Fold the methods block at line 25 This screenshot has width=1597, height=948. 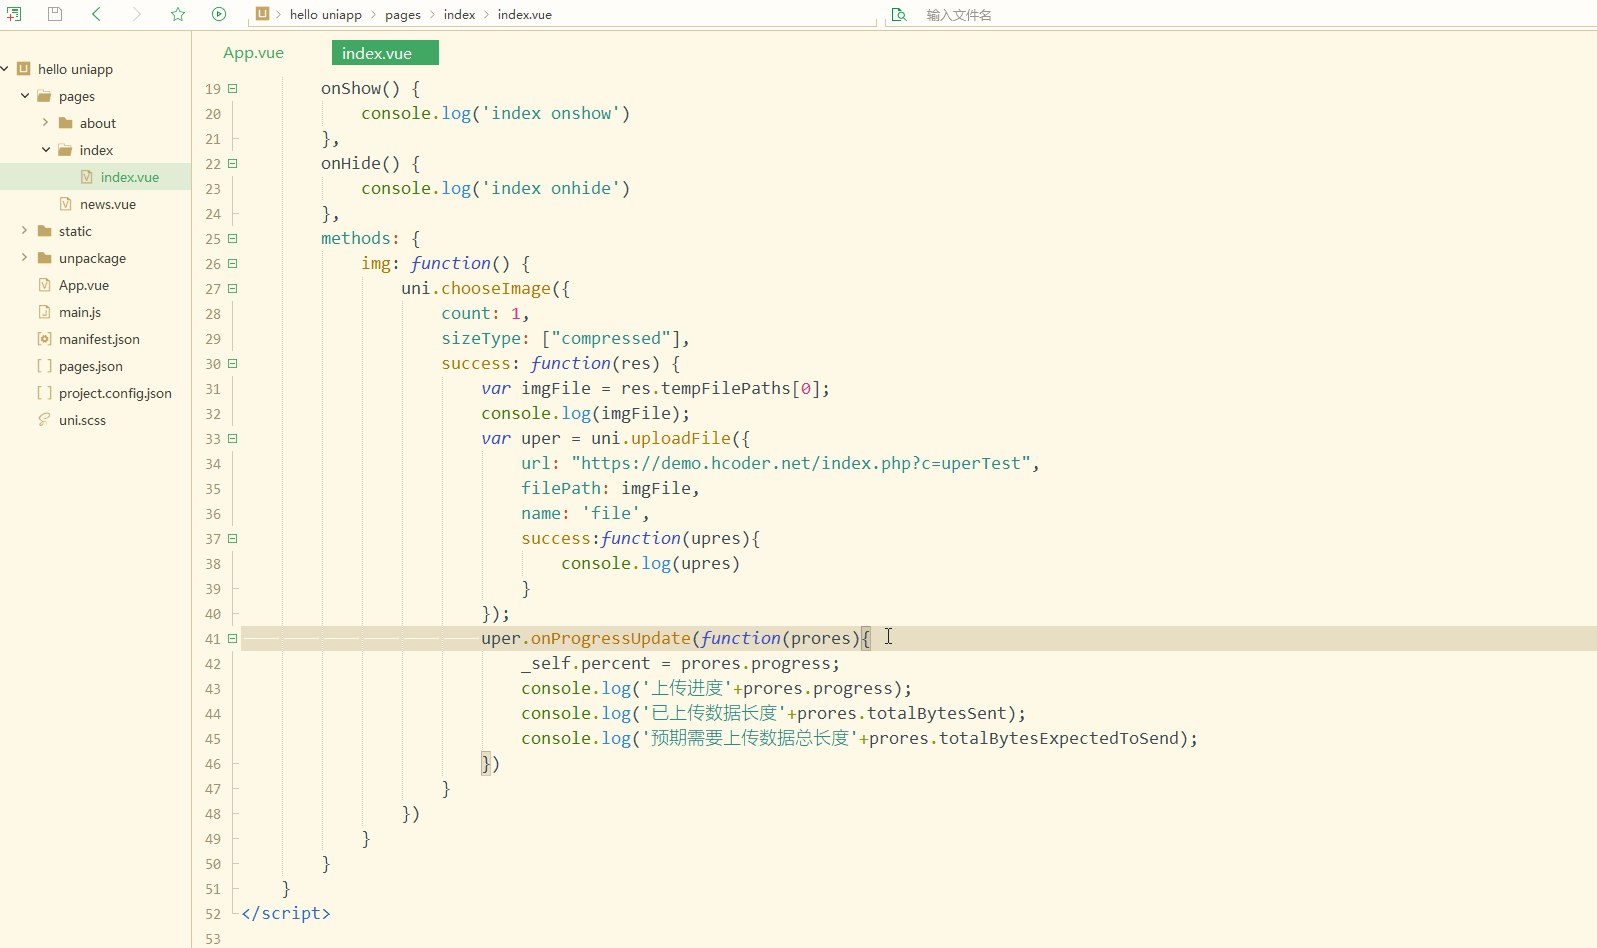point(233,238)
